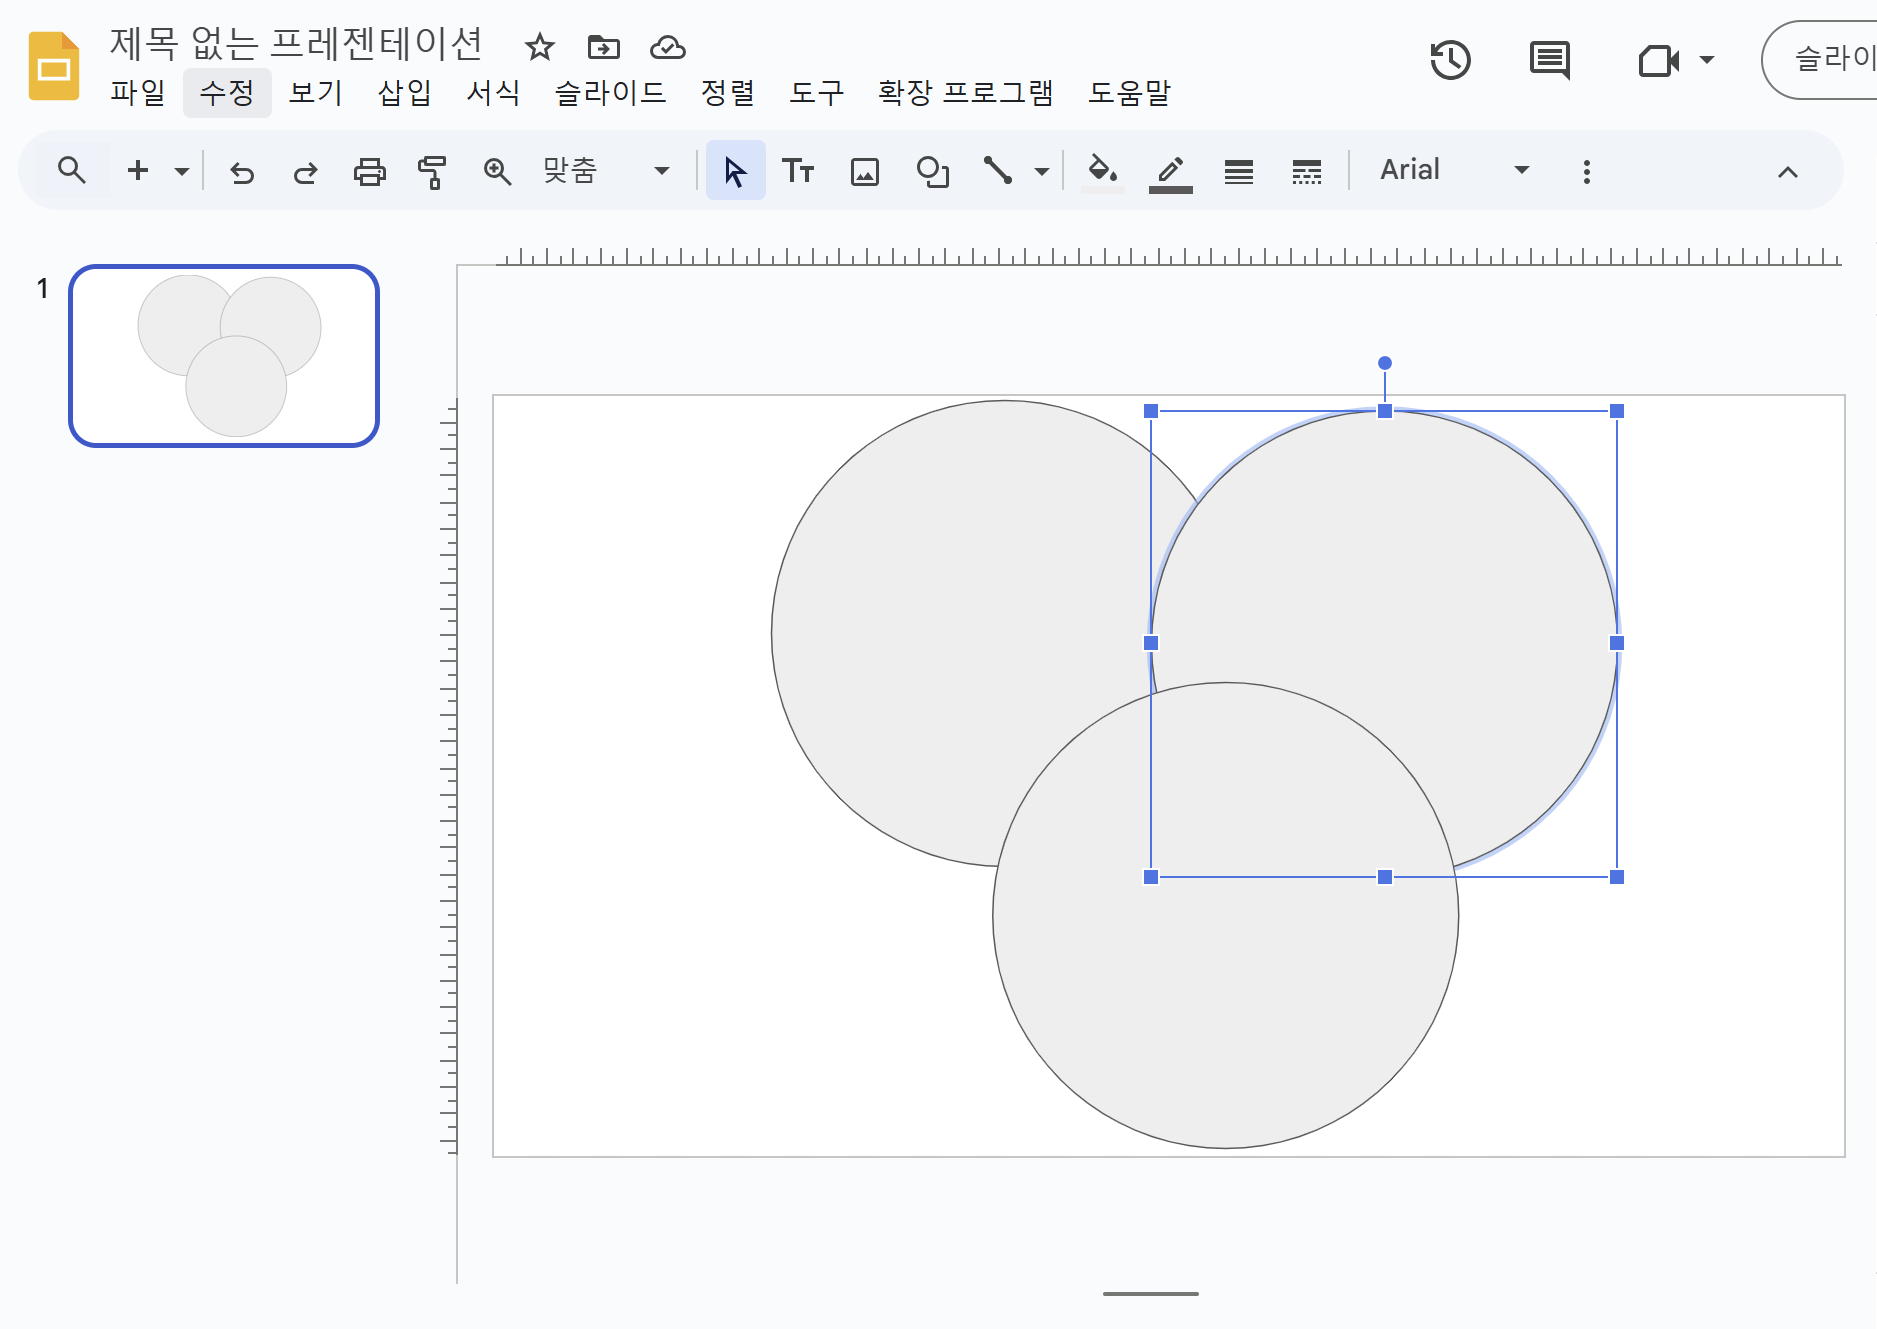The width and height of the screenshot is (1877, 1329).
Task: Click the search menus magnifier
Action: pos(71,170)
